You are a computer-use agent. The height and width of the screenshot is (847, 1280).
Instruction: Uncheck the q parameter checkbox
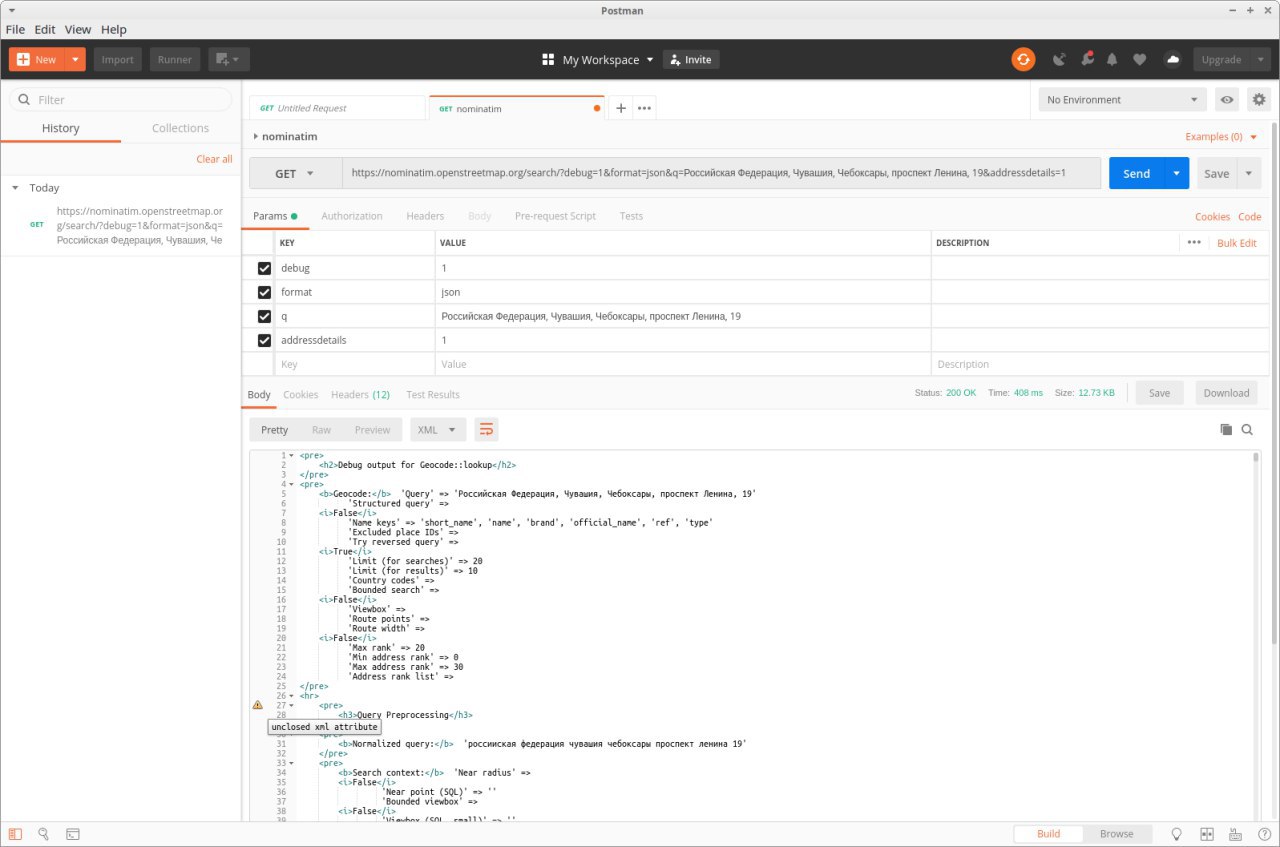(264, 316)
